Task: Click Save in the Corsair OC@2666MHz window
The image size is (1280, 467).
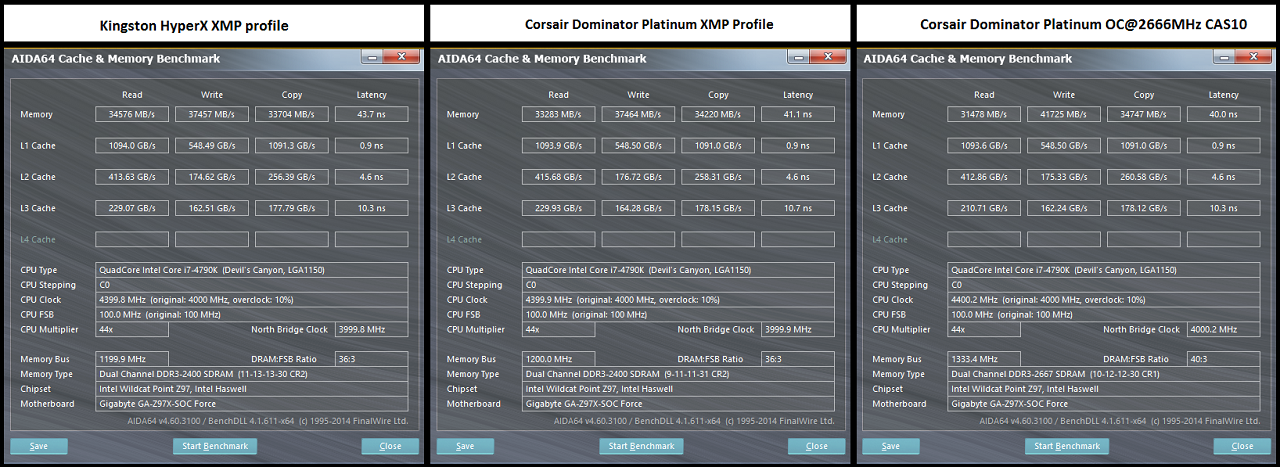Action: (890, 446)
